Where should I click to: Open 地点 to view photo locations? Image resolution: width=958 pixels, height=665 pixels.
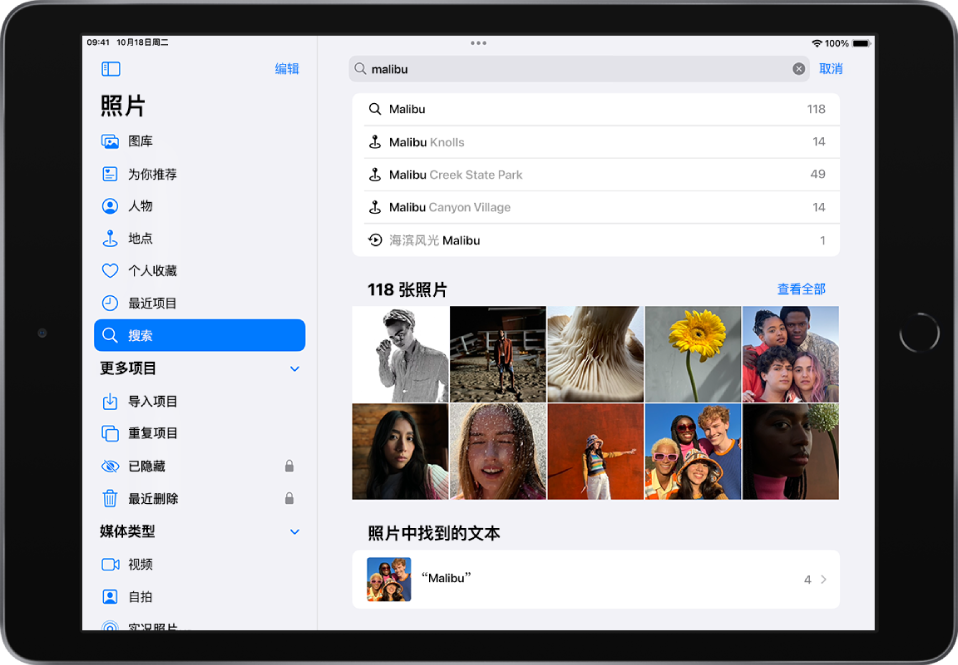tap(140, 238)
